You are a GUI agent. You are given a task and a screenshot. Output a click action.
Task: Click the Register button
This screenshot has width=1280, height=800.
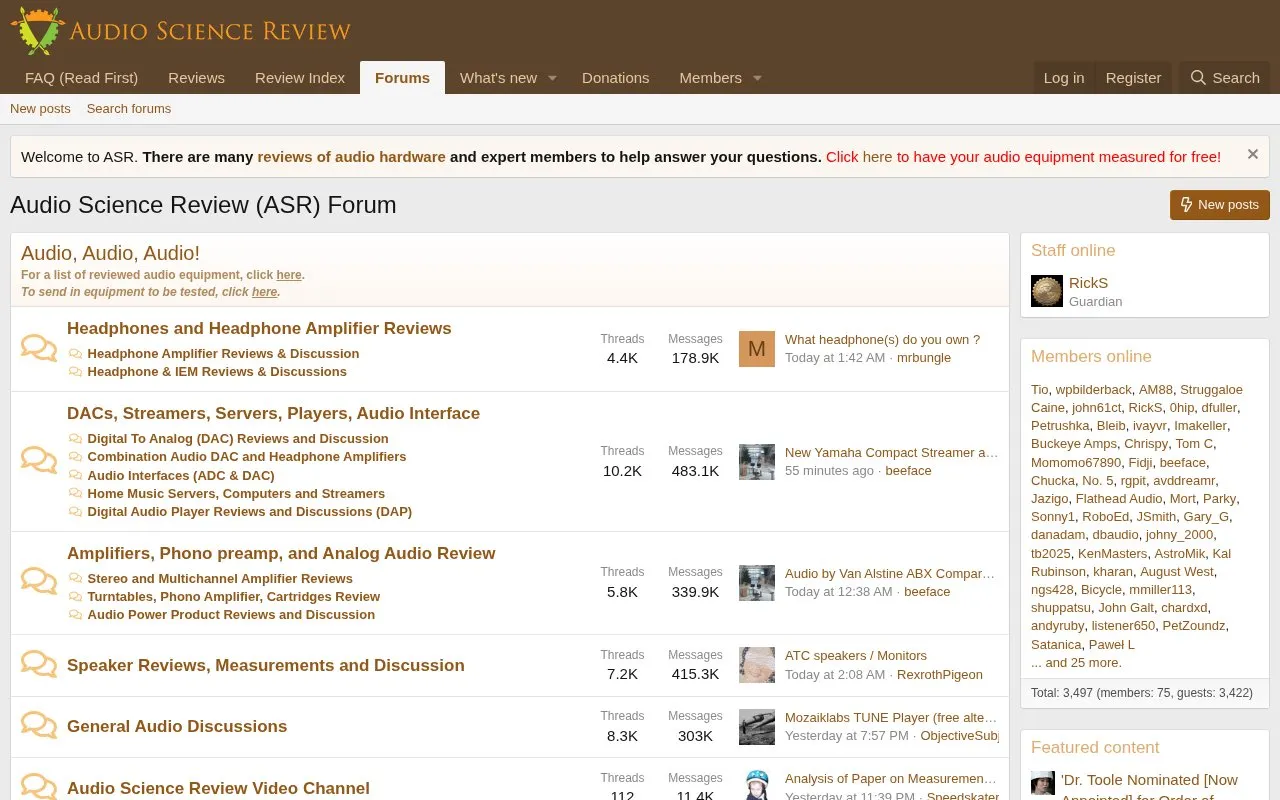pyautogui.click(x=1133, y=78)
